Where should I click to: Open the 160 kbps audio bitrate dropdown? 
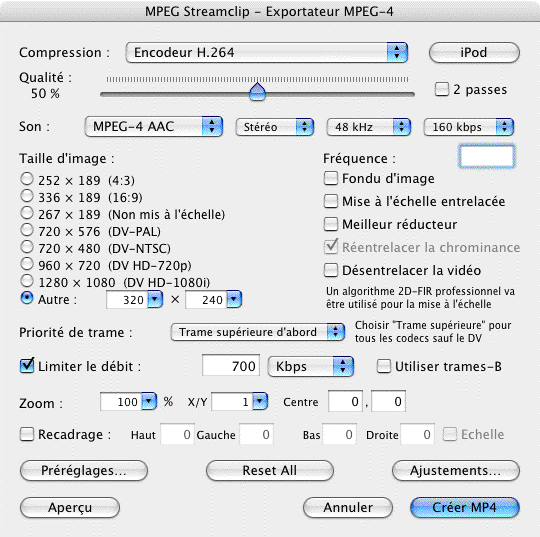pyautogui.click(x=468, y=127)
